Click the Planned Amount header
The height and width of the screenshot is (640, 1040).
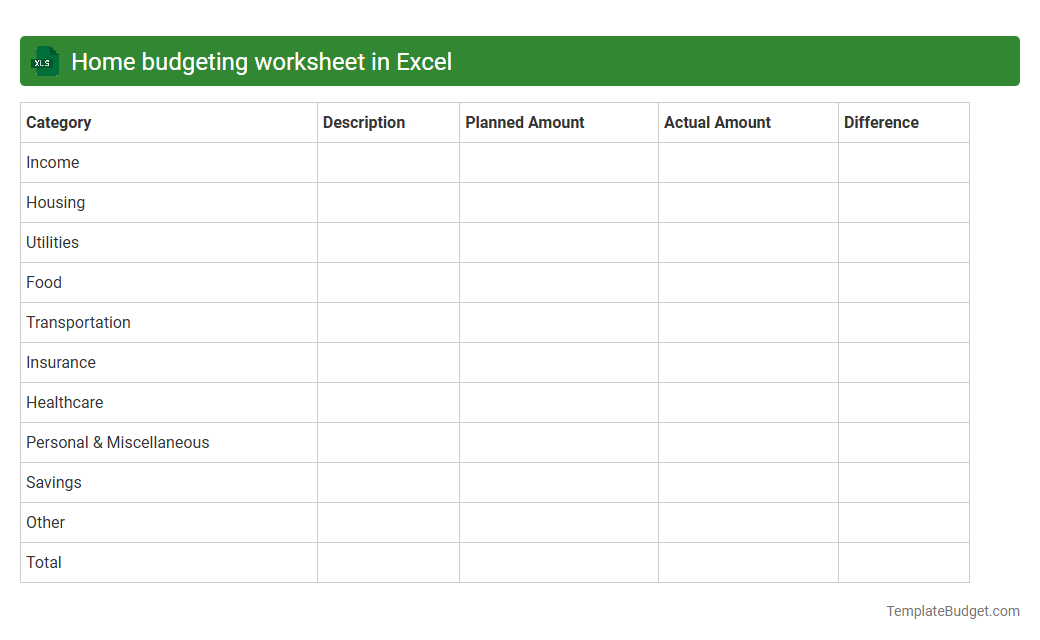coord(524,122)
